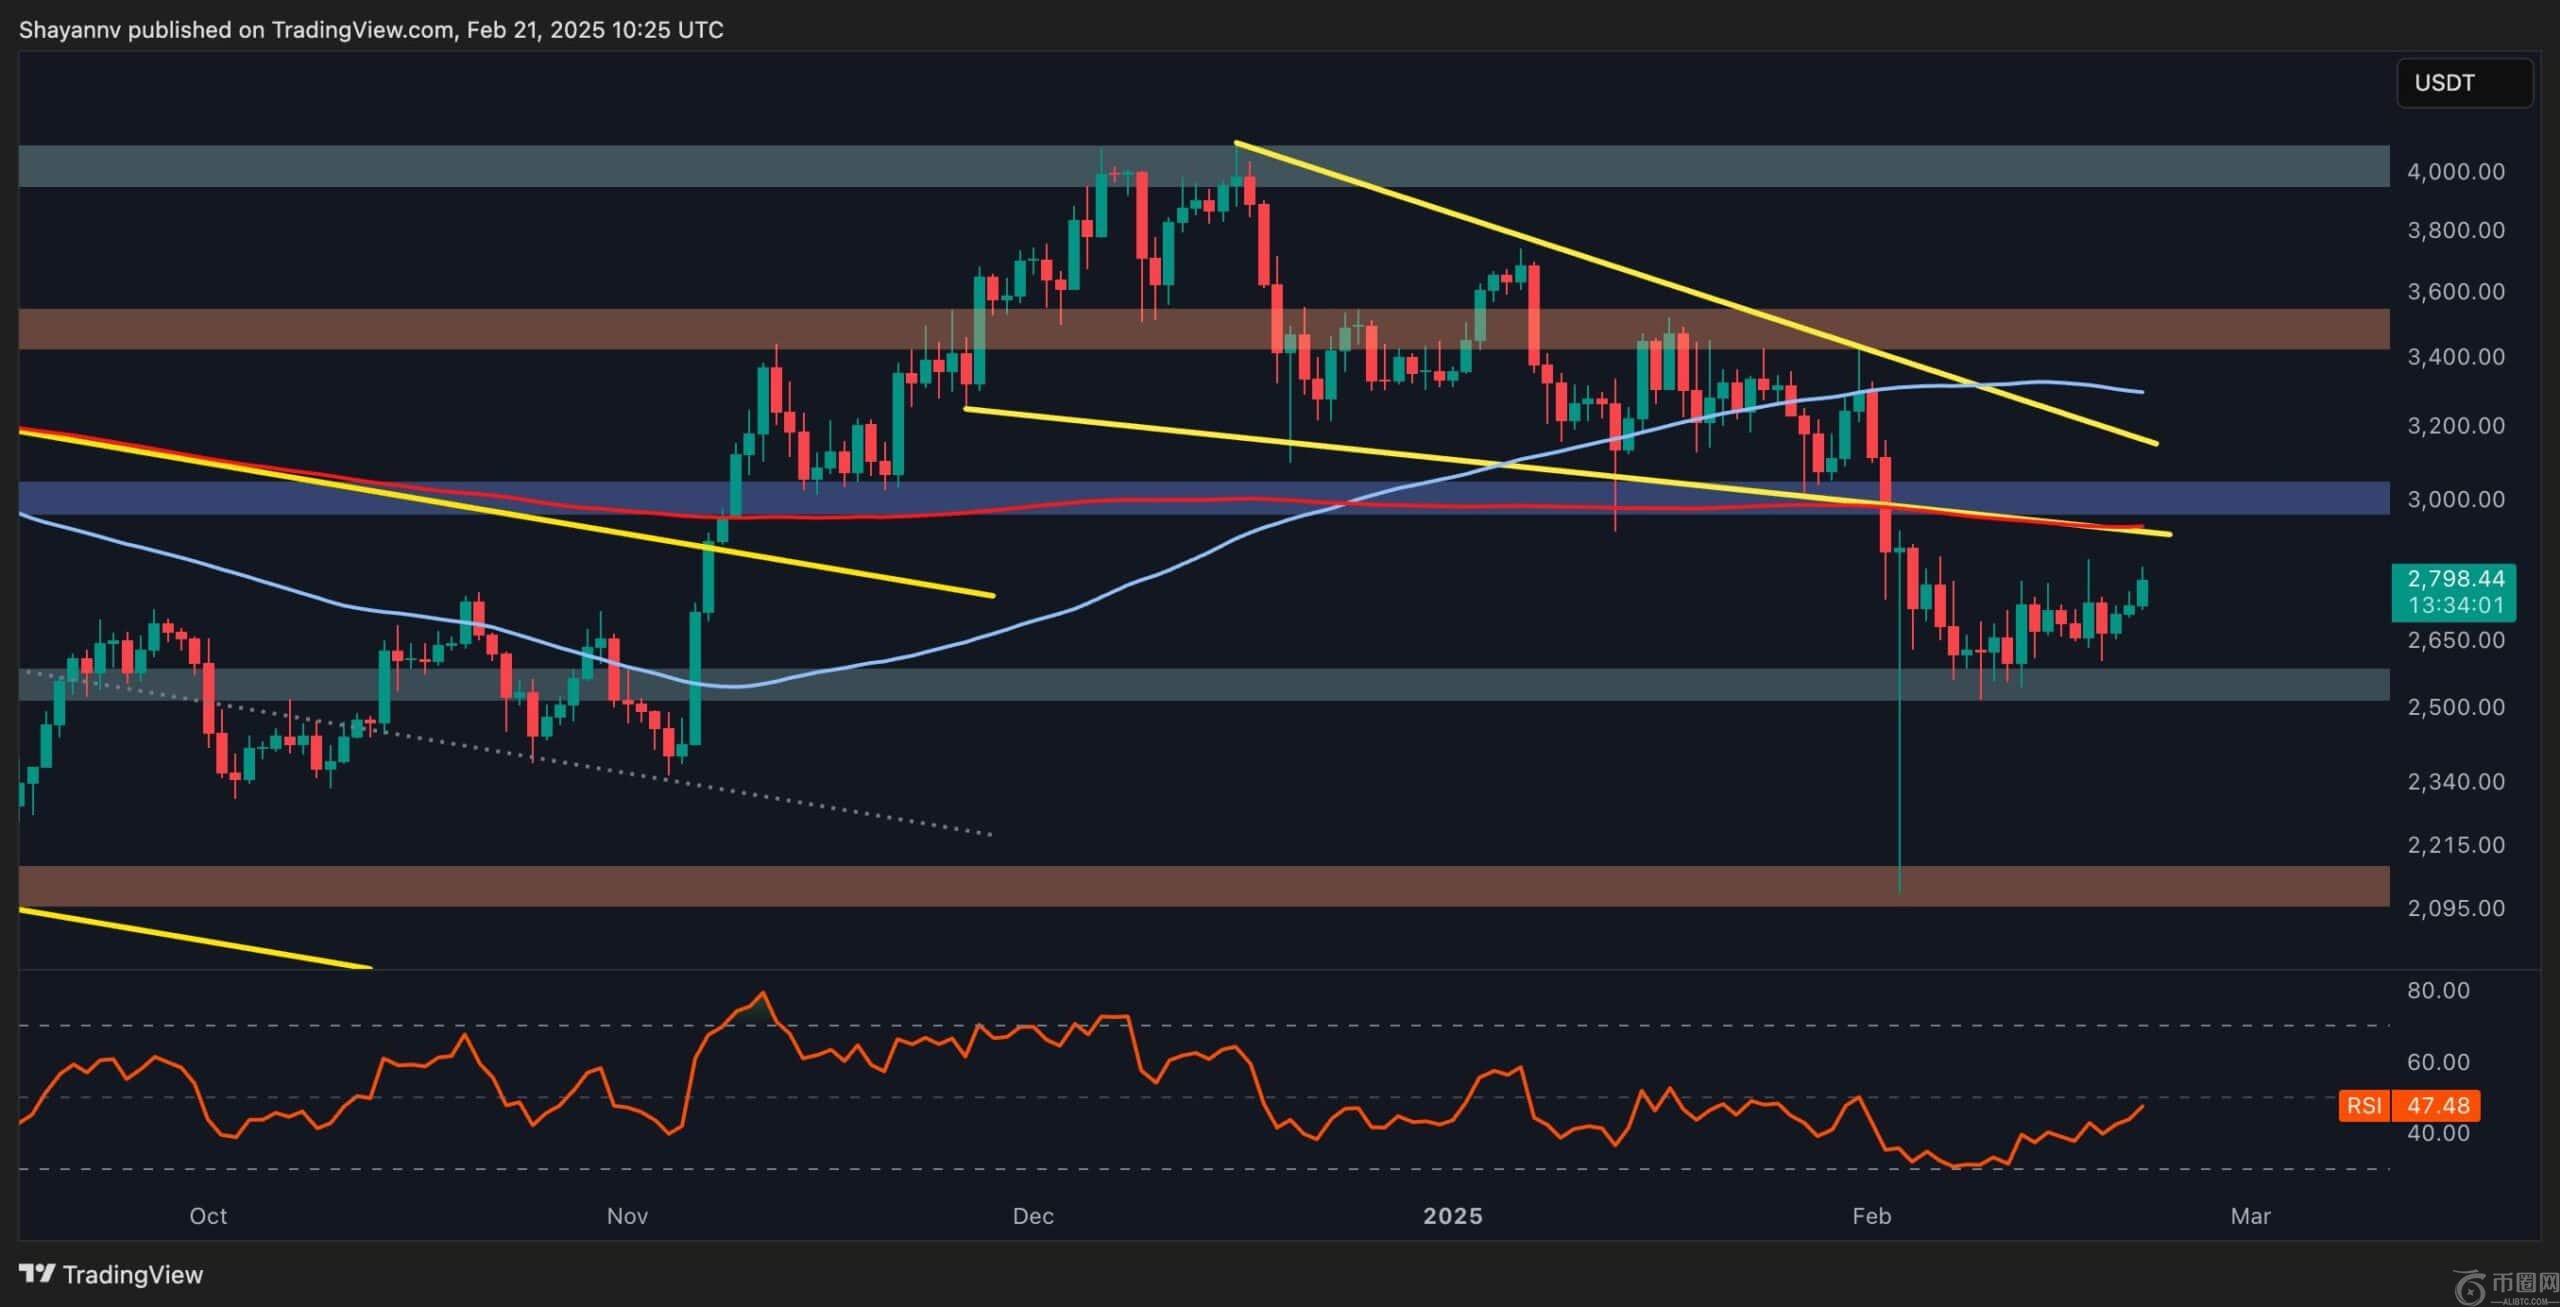Click the 3,000.00 price axis label

tap(2455, 499)
